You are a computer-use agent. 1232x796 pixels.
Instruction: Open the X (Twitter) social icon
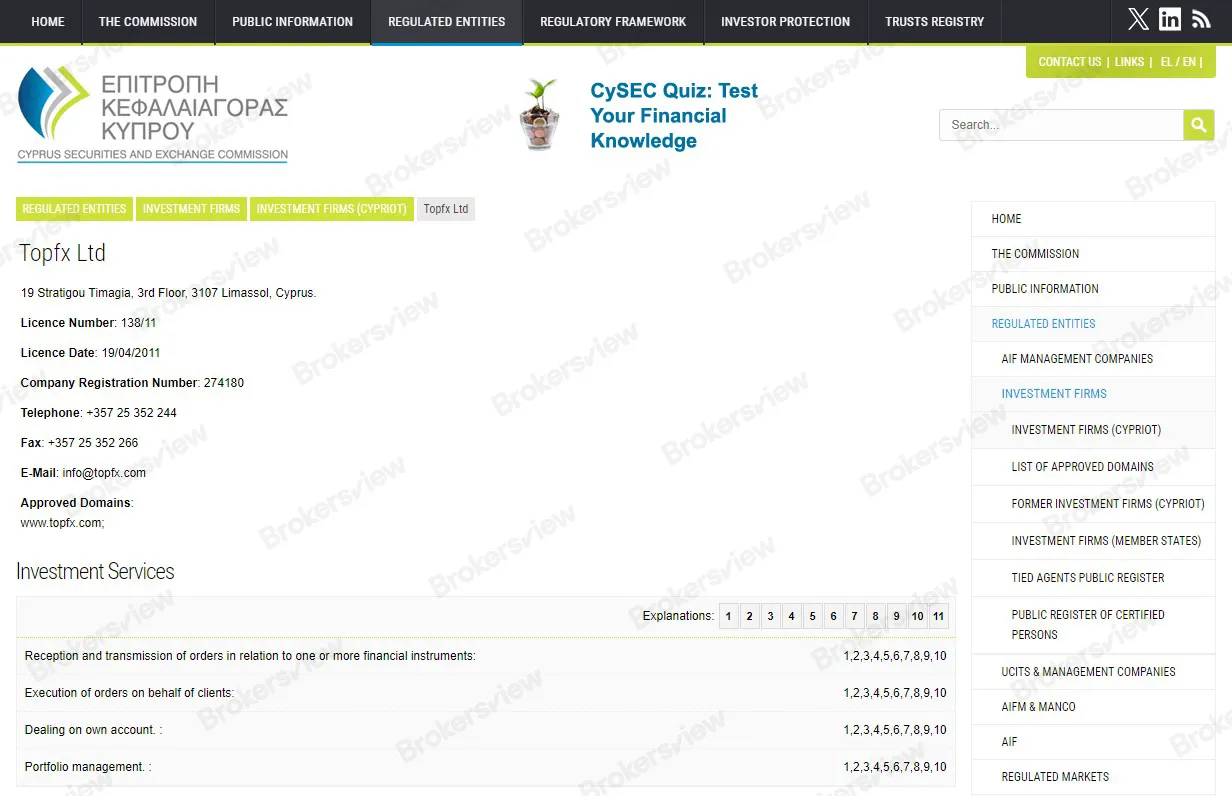coord(1138,19)
